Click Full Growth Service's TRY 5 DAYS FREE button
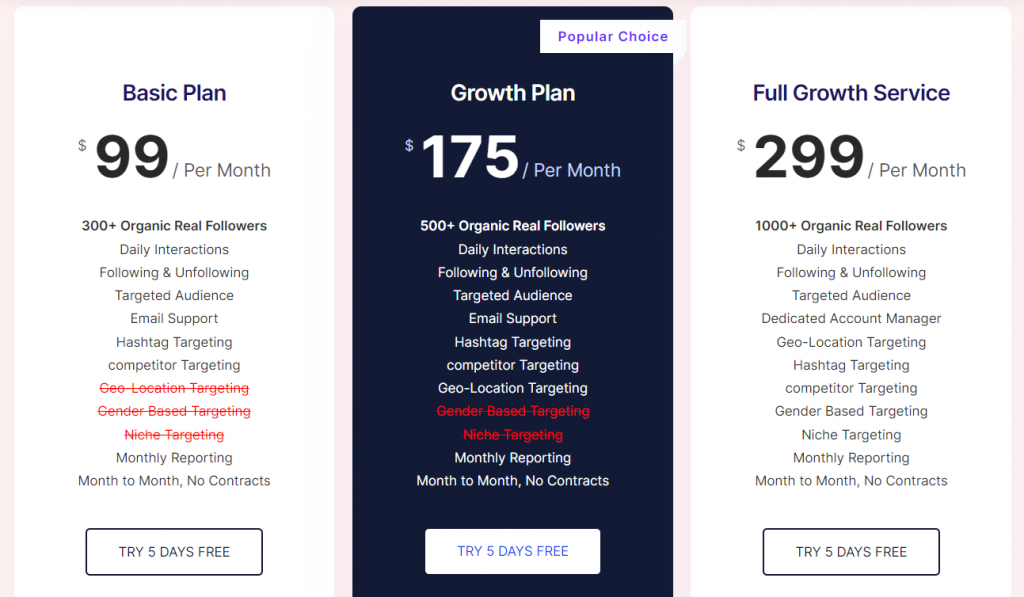 851,552
